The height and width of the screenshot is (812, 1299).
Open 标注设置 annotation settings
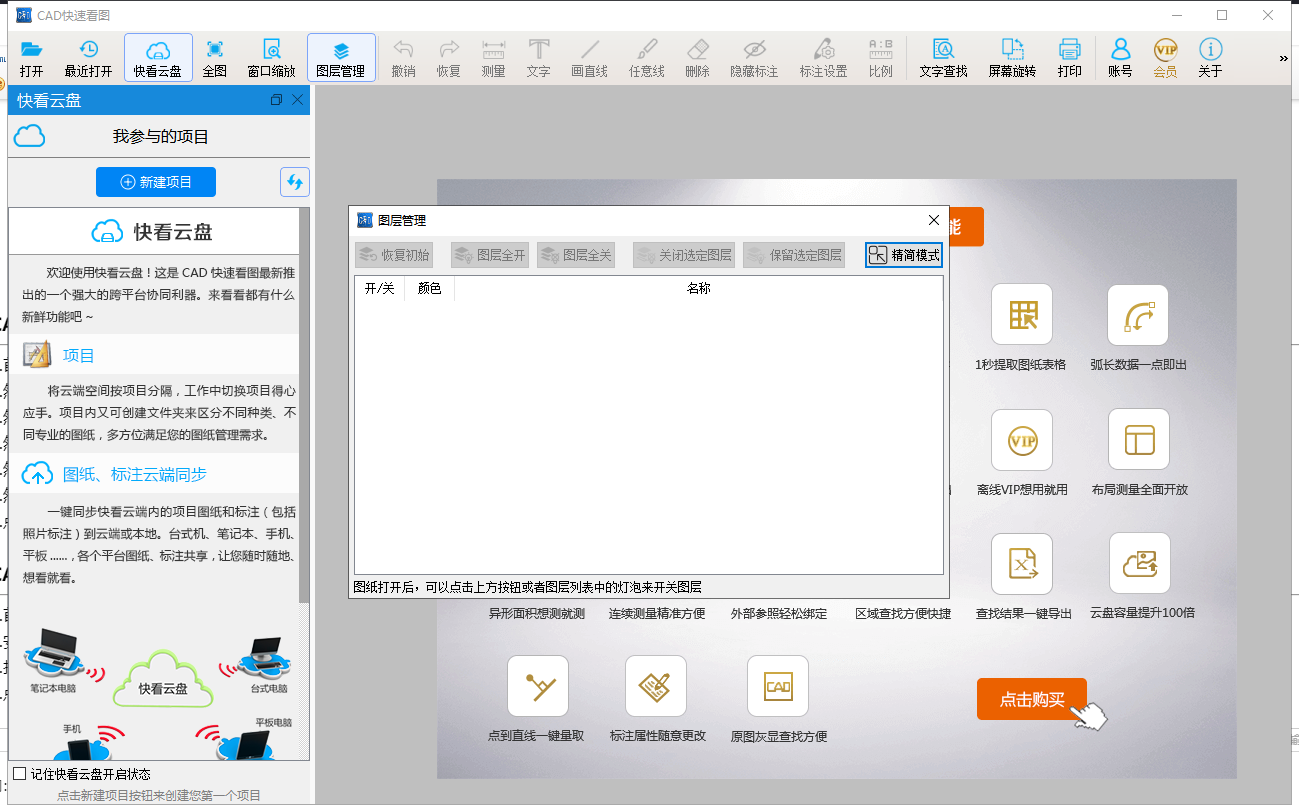click(823, 58)
